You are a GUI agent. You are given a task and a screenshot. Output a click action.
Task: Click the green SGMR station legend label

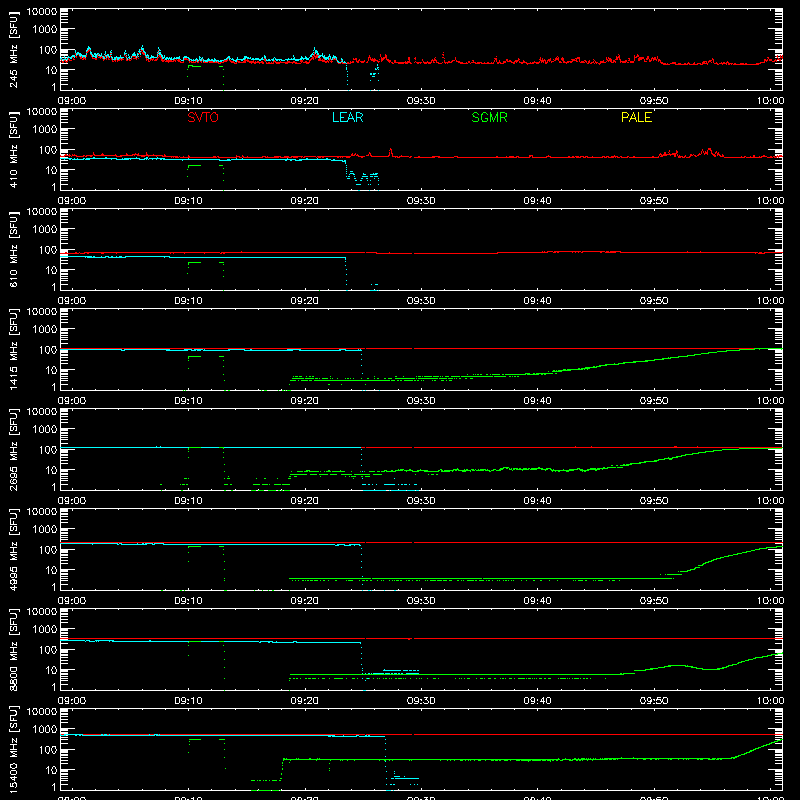[489, 117]
